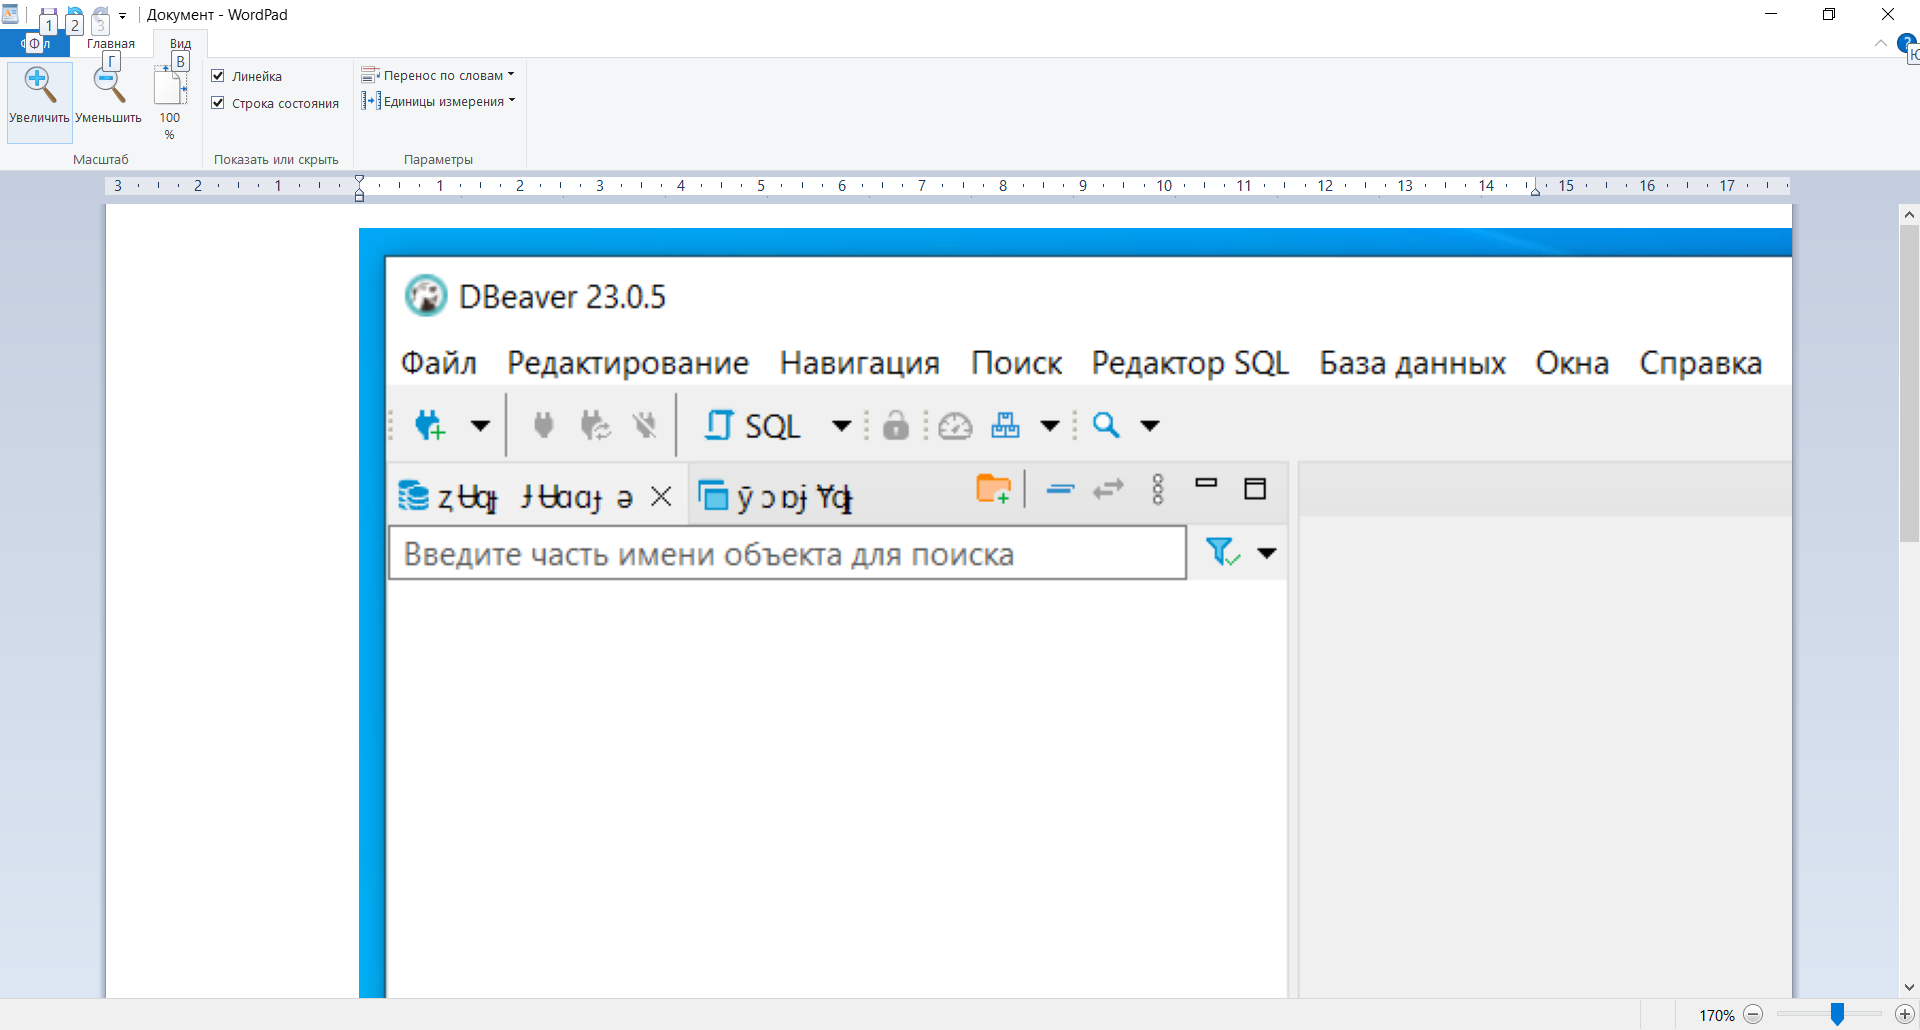Open the Справка menu of DBeaver
Screen dimensions: 1920x1030
(x=1701, y=363)
